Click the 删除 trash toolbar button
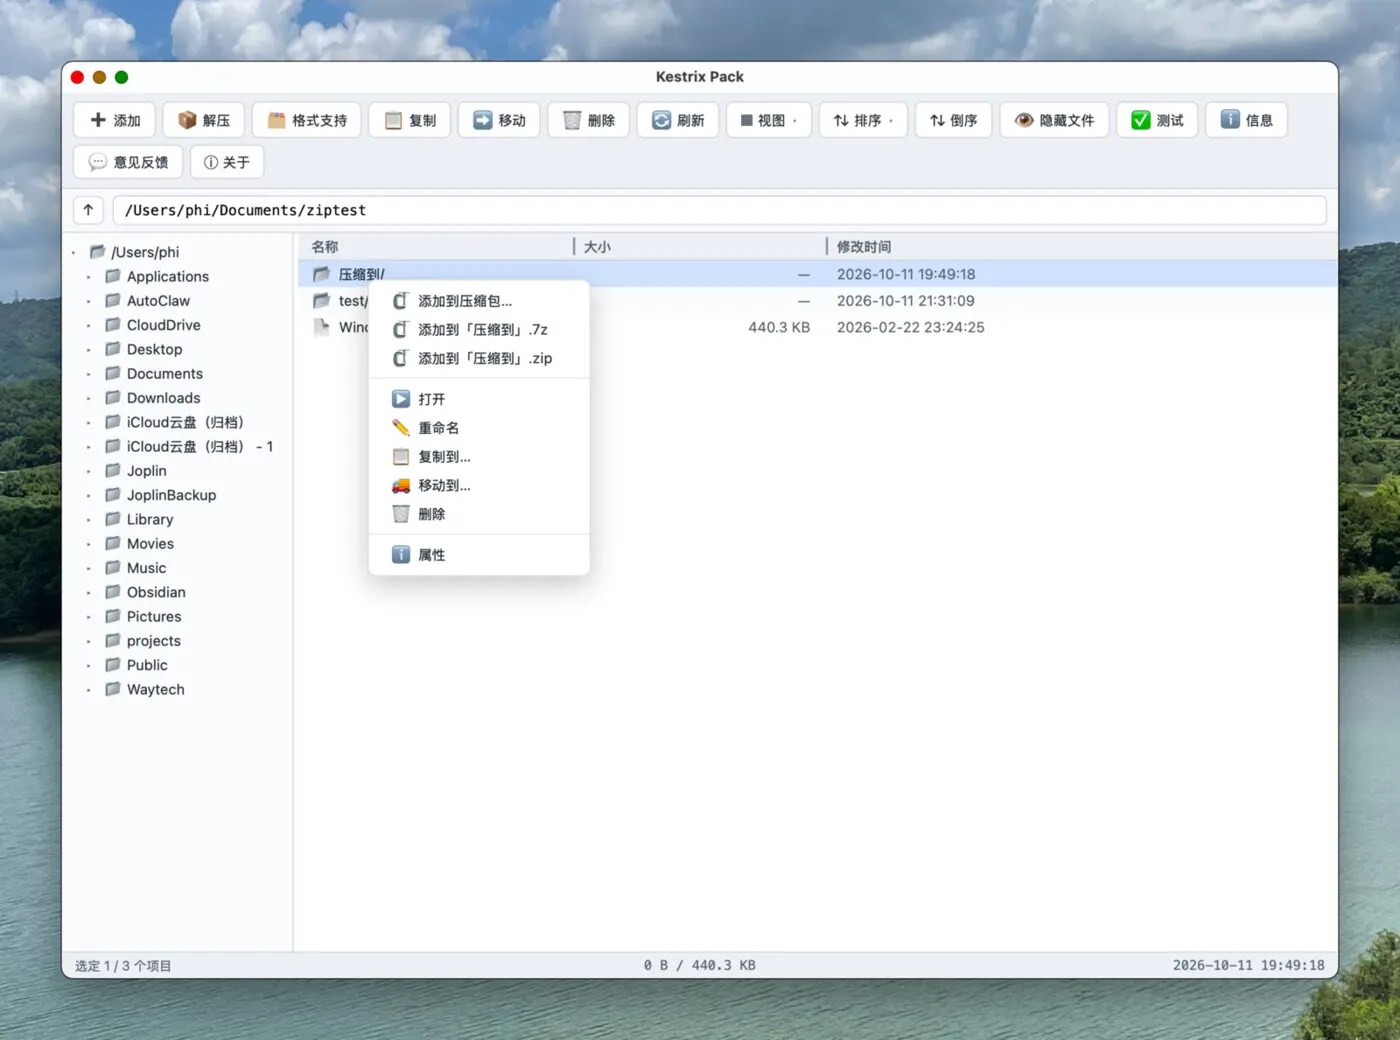The width and height of the screenshot is (1400, 1040). pos(589,120)
